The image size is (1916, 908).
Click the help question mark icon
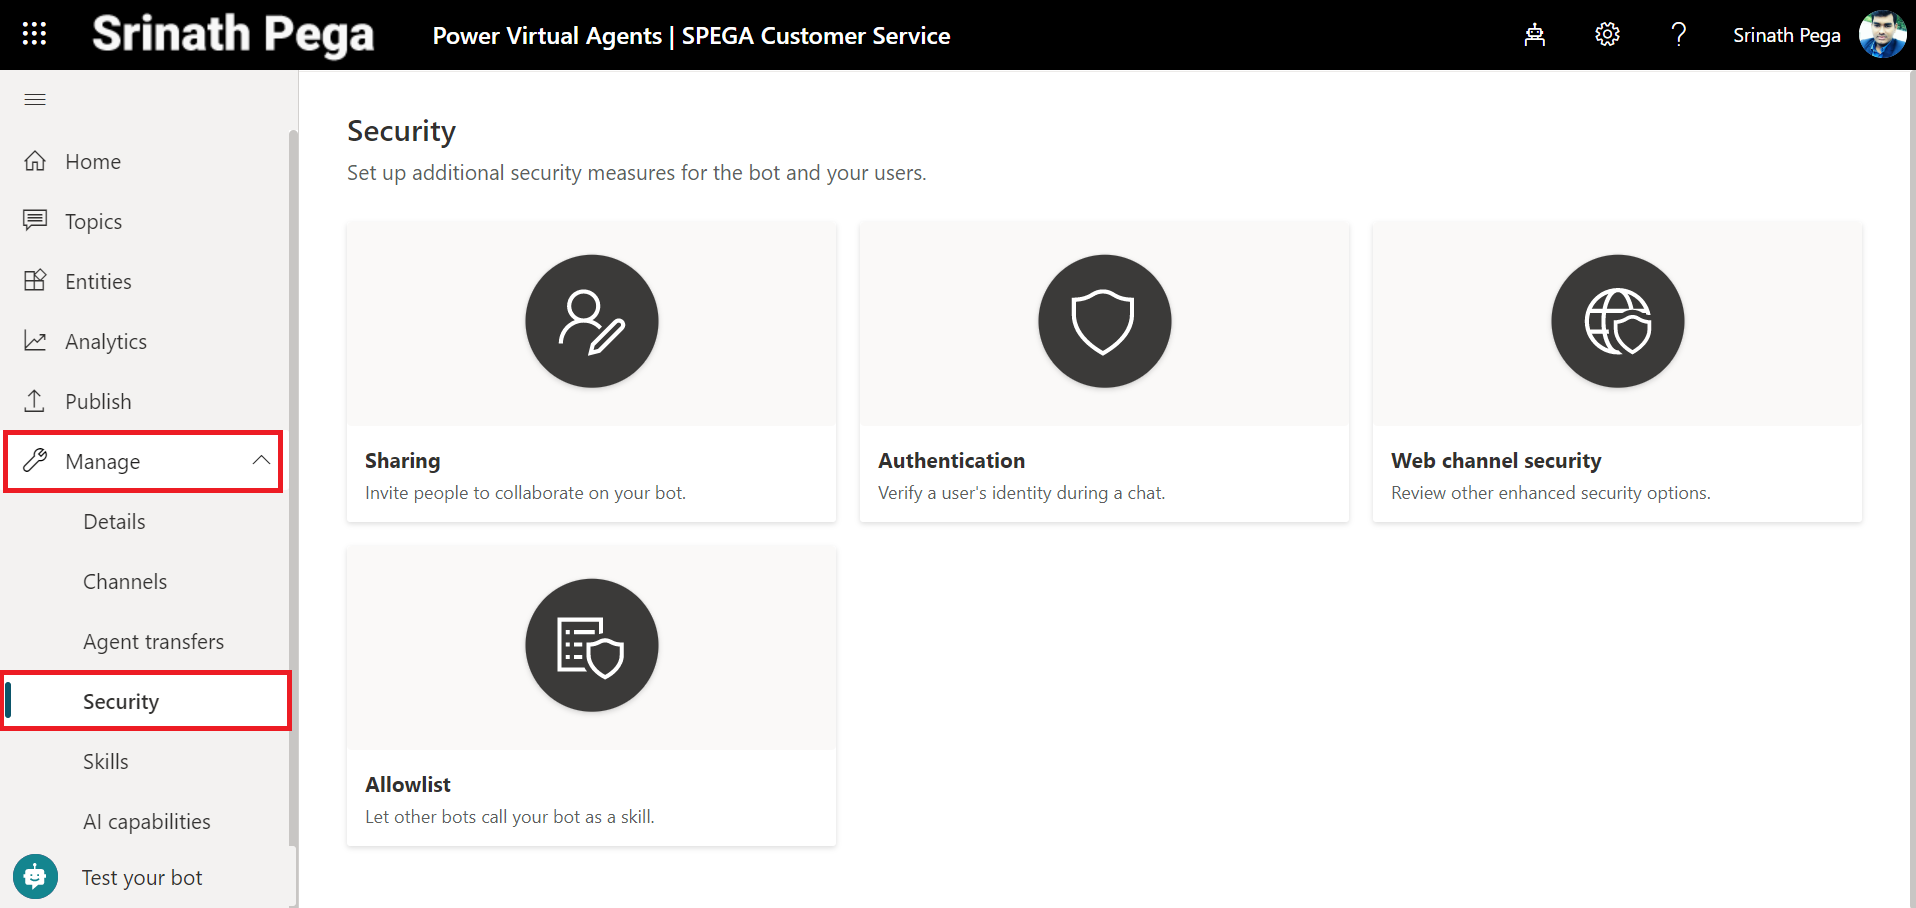point(1679,35)
